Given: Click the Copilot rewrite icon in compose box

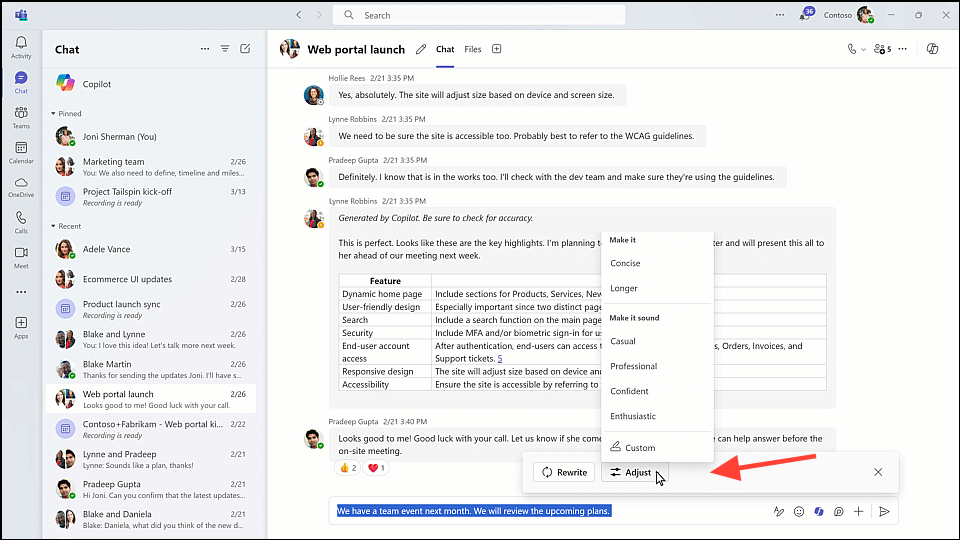Looking at the screenshot, I should [x=819, y=511].
